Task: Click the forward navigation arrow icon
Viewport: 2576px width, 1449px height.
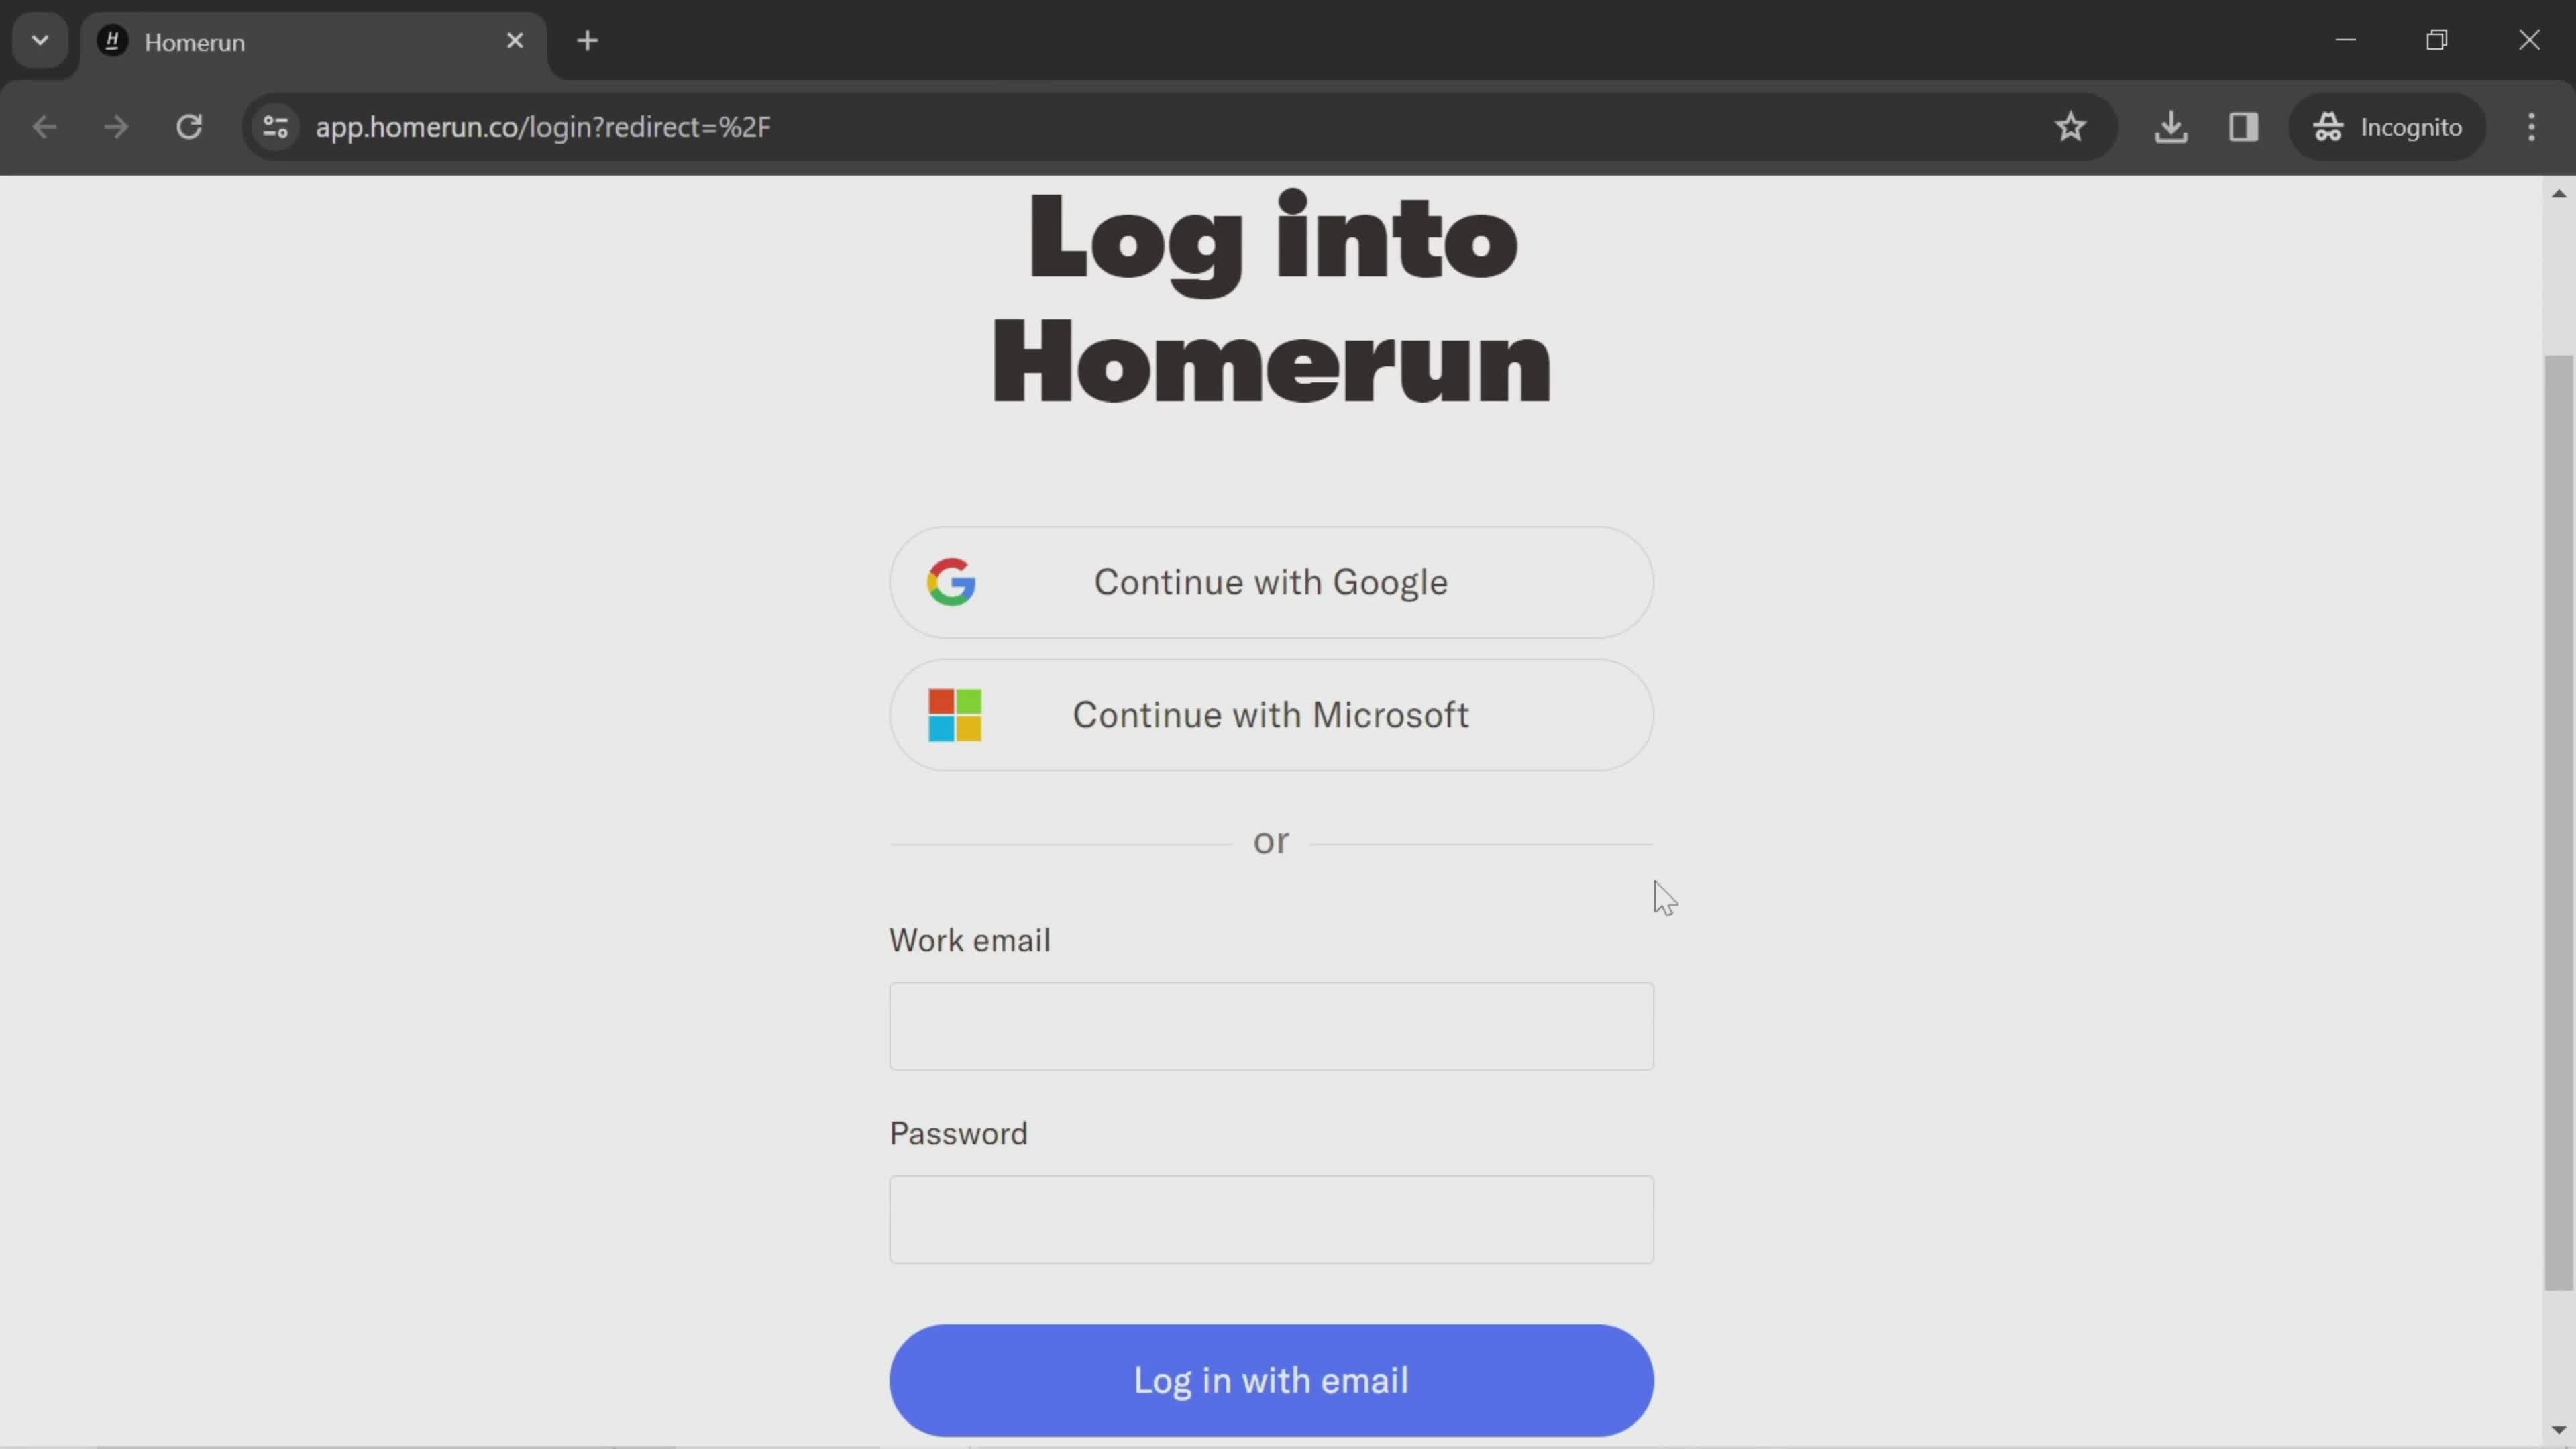Action: [x=115, y=125]
